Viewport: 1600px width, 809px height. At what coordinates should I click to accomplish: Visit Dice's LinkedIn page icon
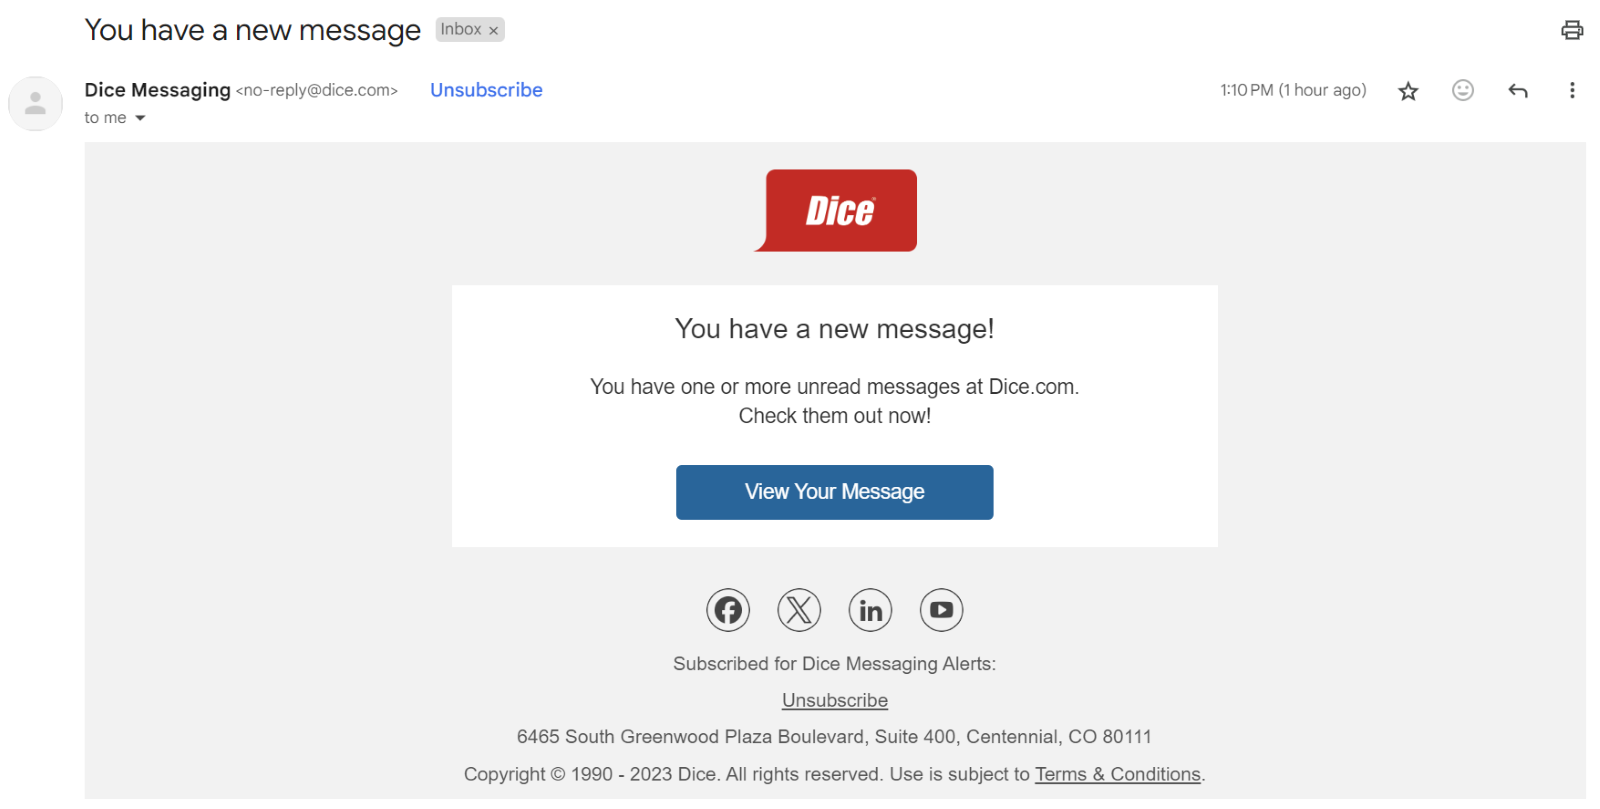(x=870, y=610)
